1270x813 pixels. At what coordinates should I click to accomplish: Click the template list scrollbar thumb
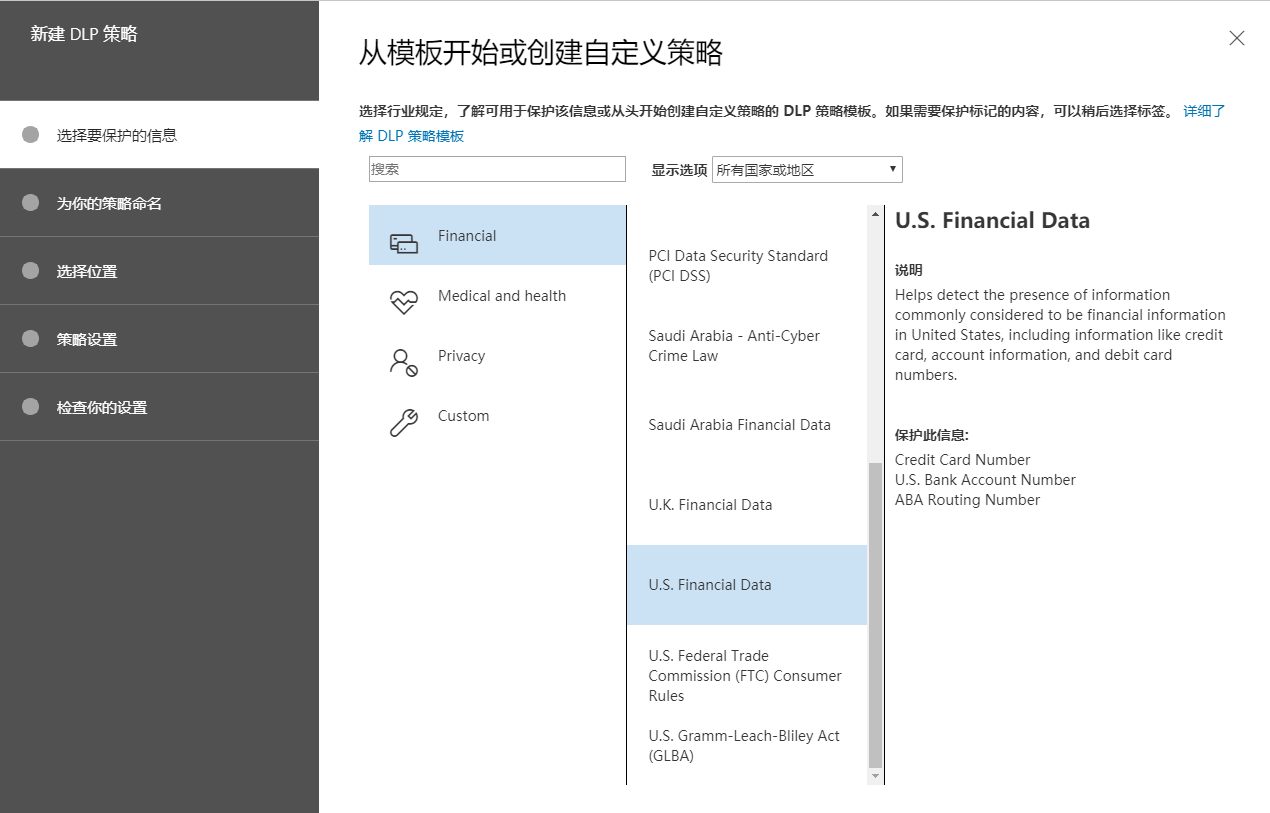coord(876,615)
